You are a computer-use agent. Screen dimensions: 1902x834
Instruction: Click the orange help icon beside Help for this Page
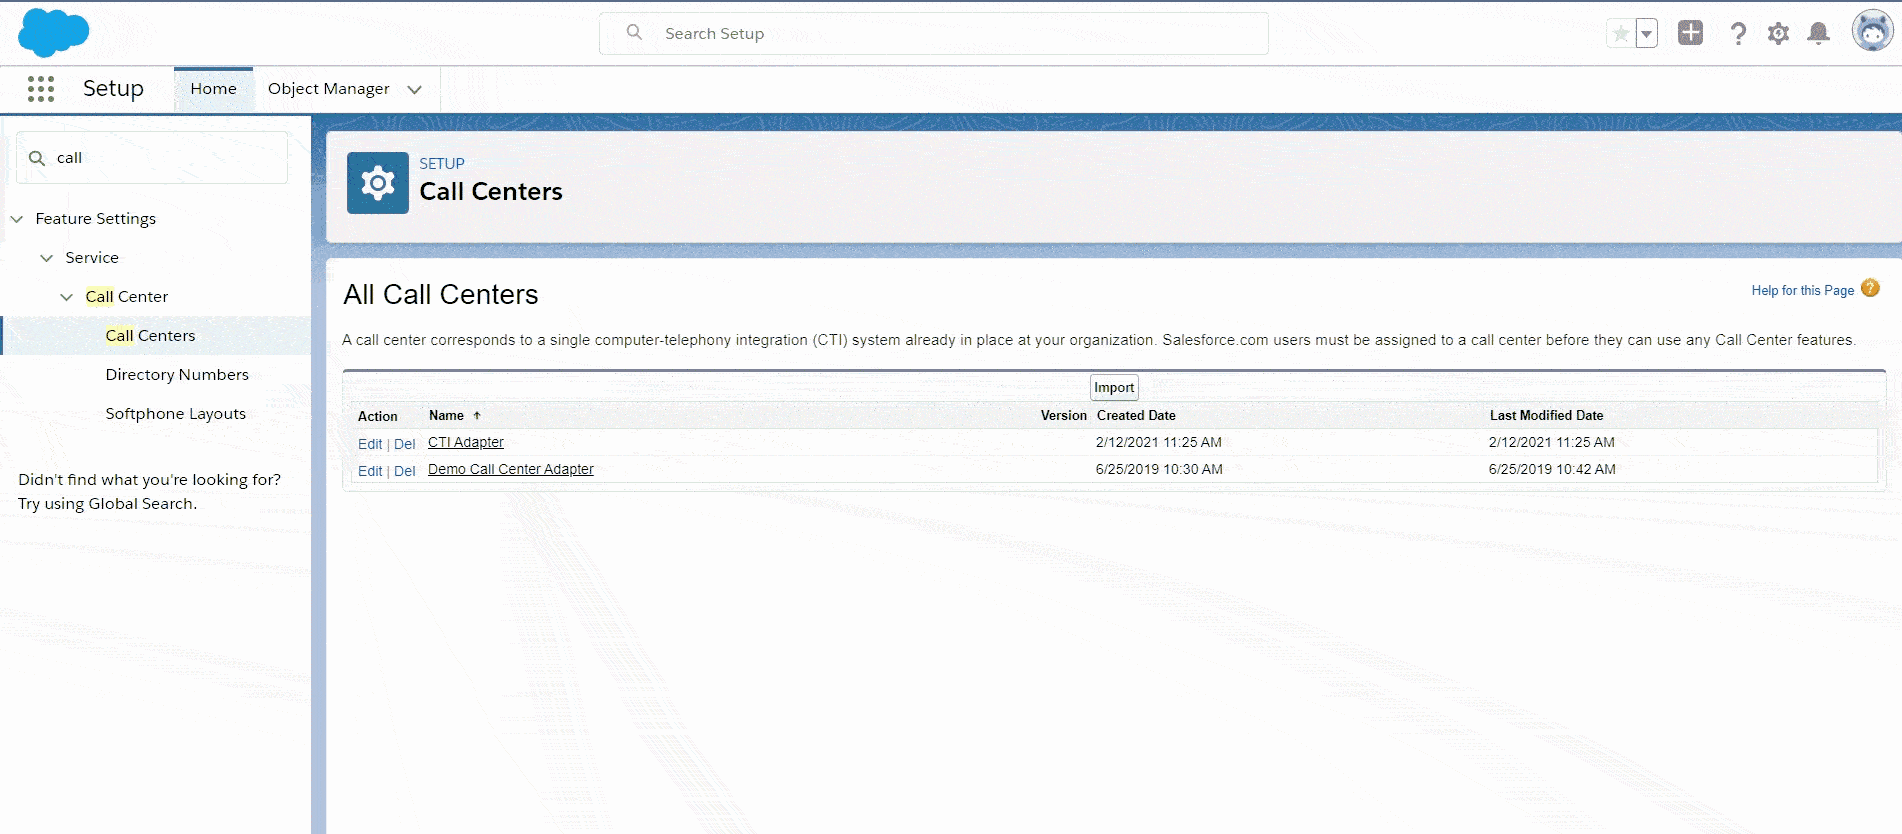click(1870, 288)
